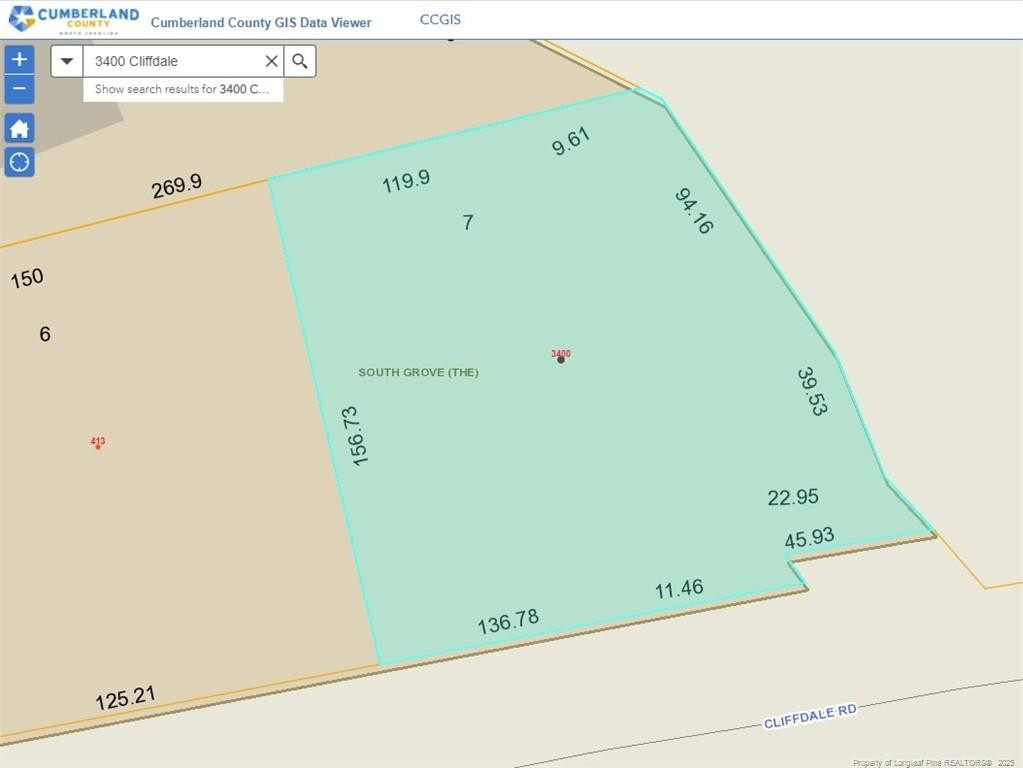This screenshot has height=768, width=1023.
Task: Click the Cumberland County logo
Action: [x=73, y=19]
